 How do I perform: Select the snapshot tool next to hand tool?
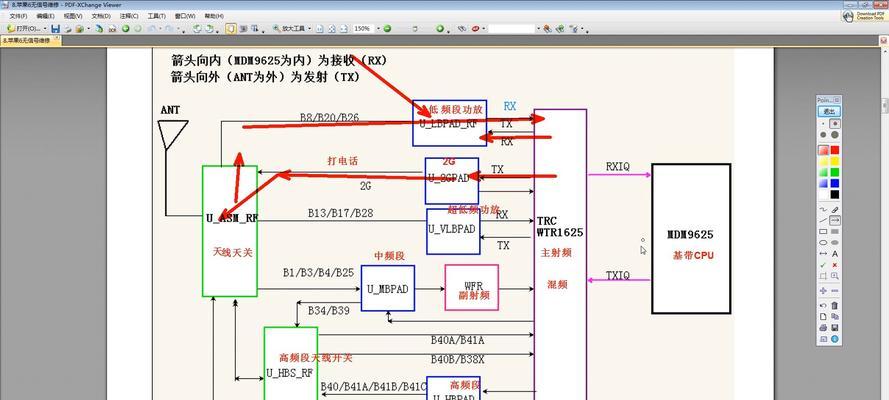click(243, 28)
